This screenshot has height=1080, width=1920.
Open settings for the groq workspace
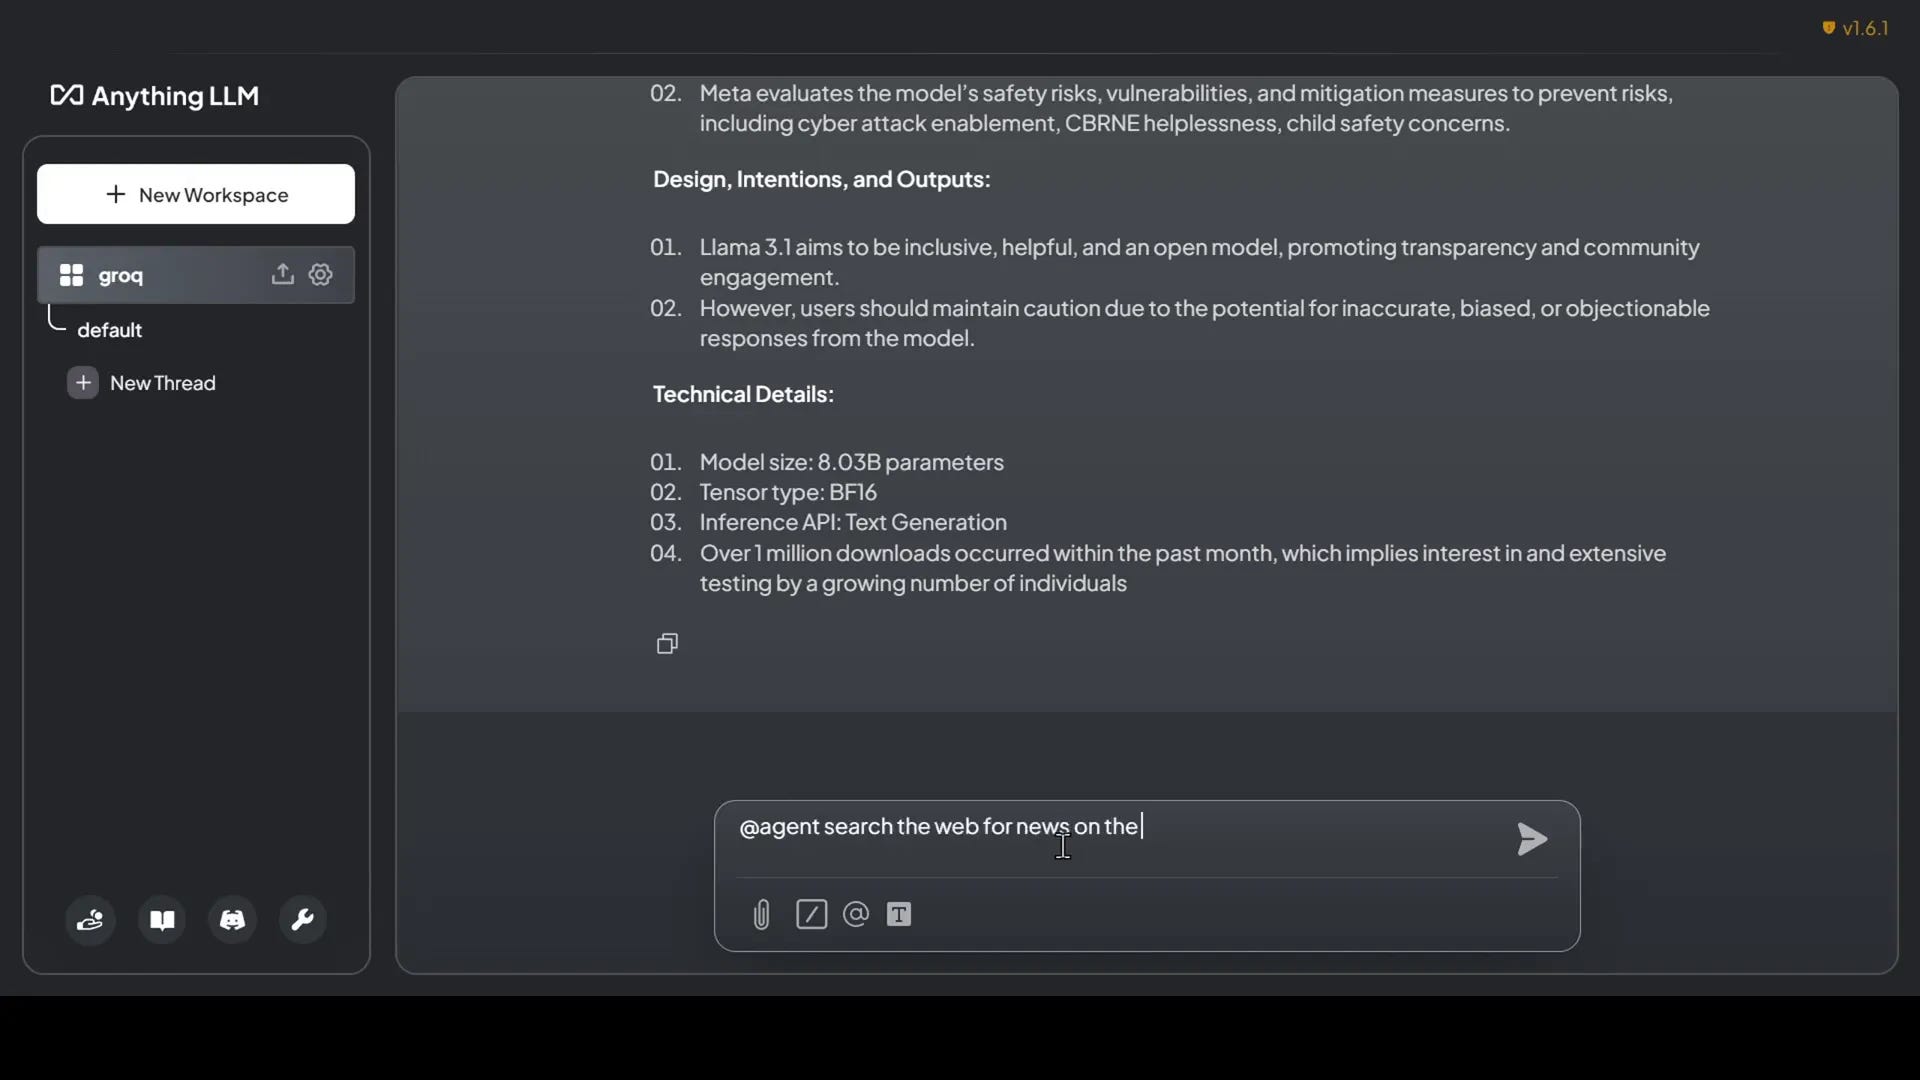coord(320,274)
